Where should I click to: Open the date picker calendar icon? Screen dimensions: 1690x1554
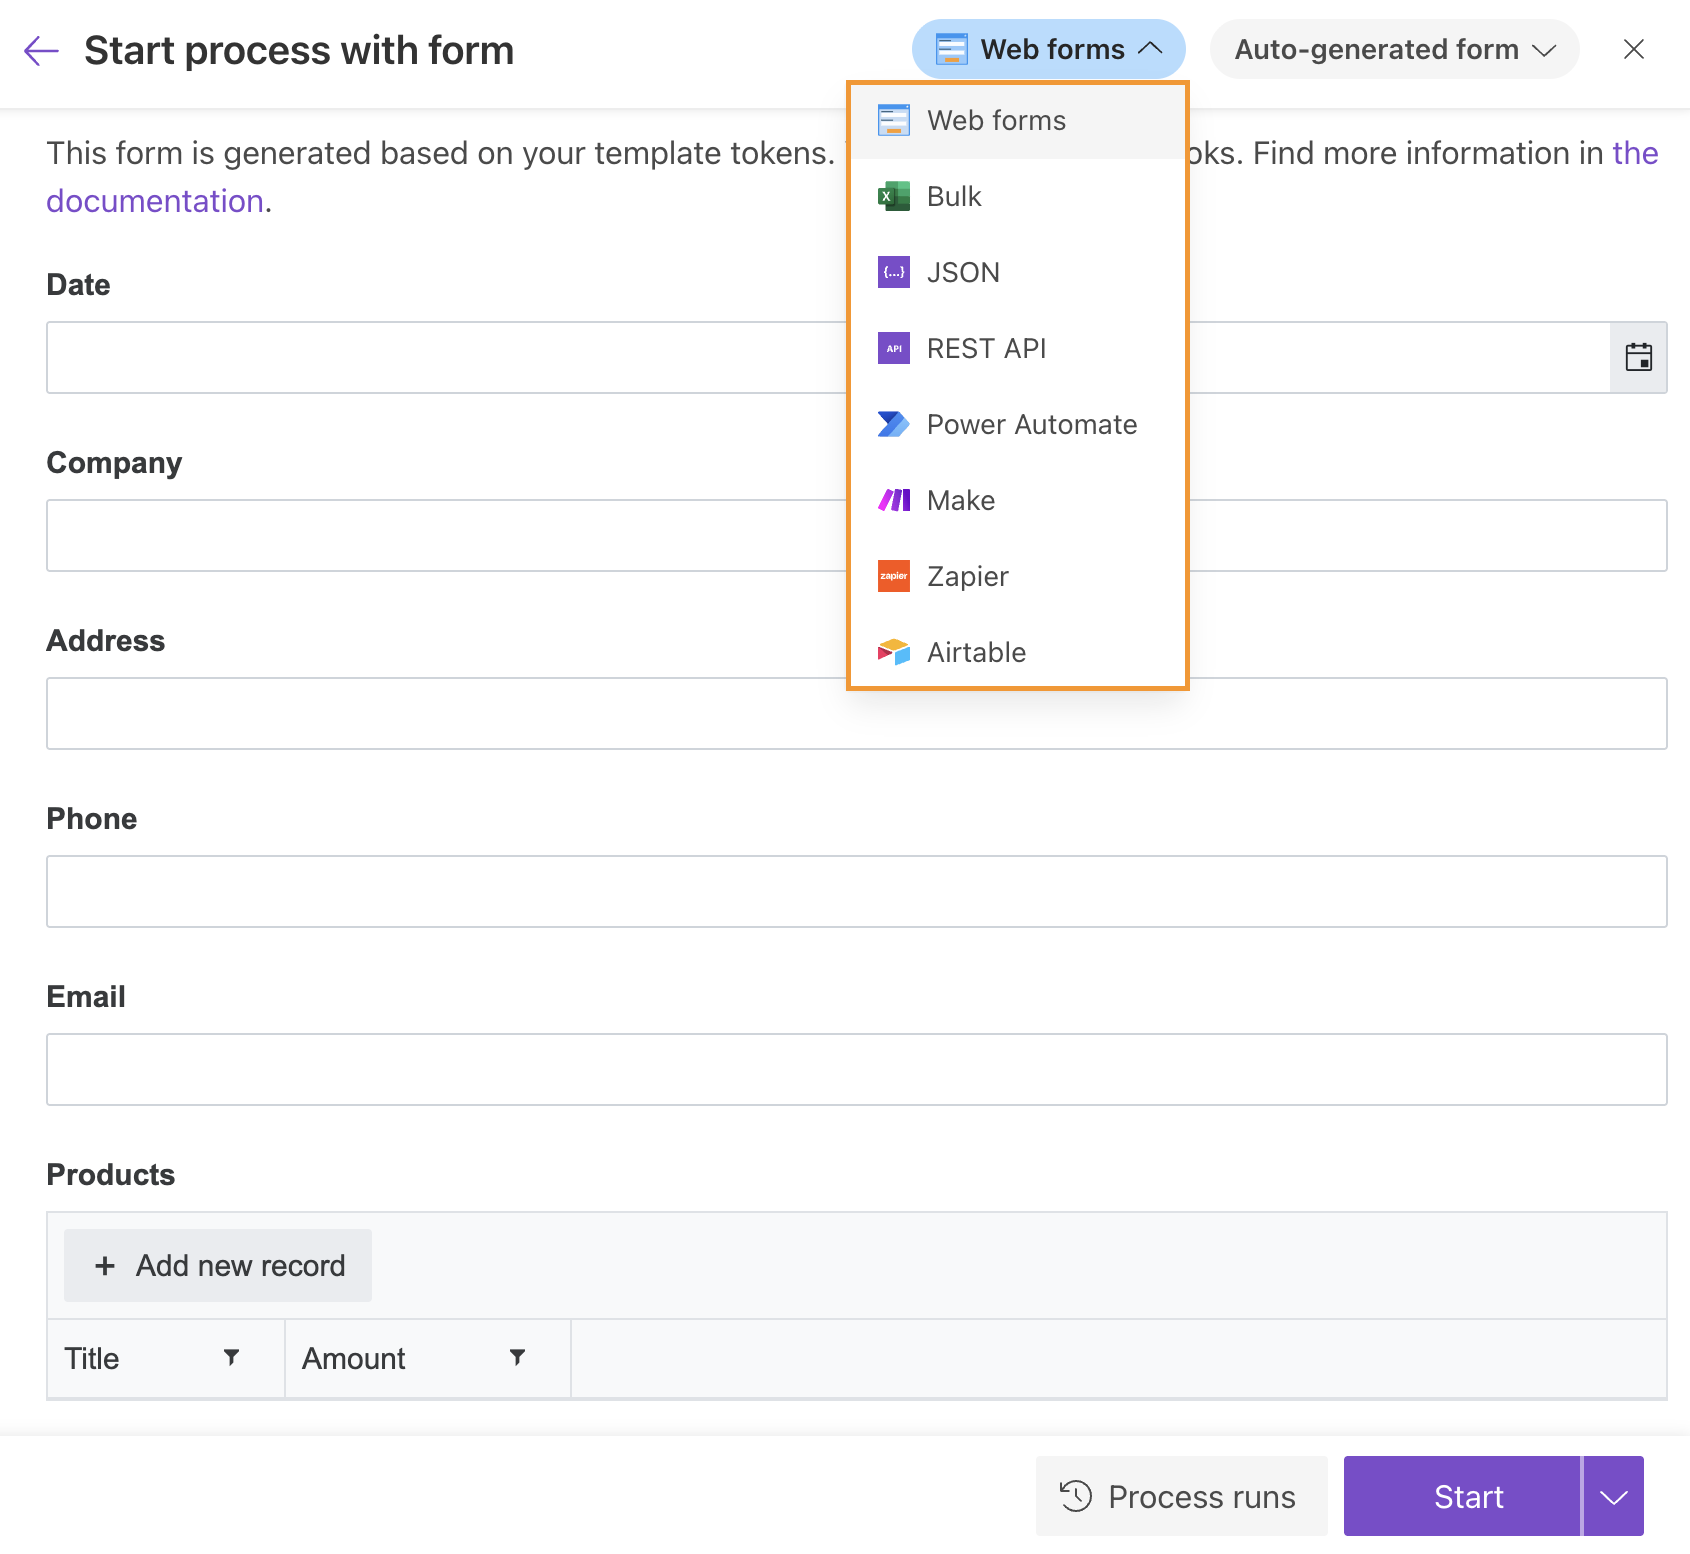click(1638, 357)
